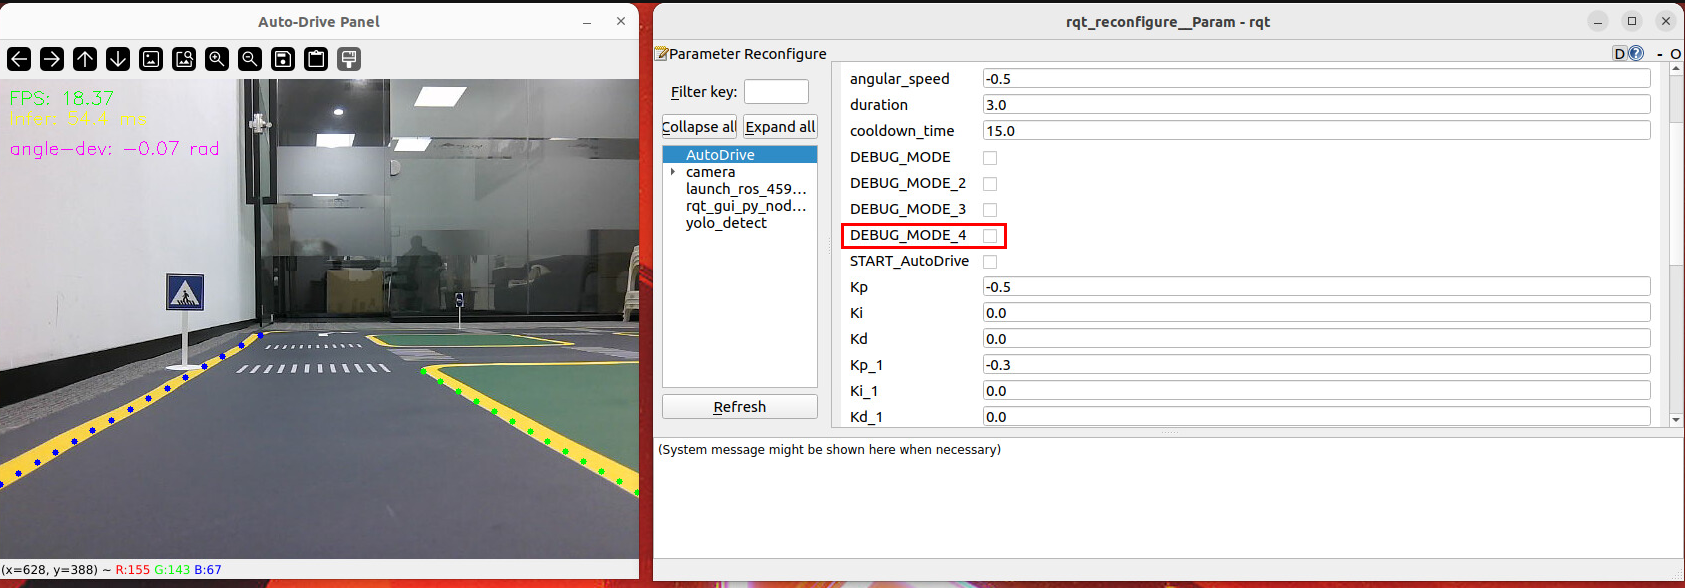
Task: Click the paintbrush properties icon
Action: pyautogui.click(x=349, y=59)
